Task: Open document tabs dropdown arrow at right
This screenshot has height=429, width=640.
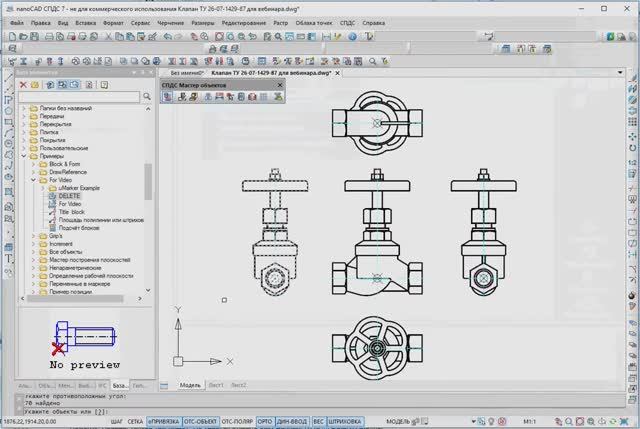Action: [620, 73]
